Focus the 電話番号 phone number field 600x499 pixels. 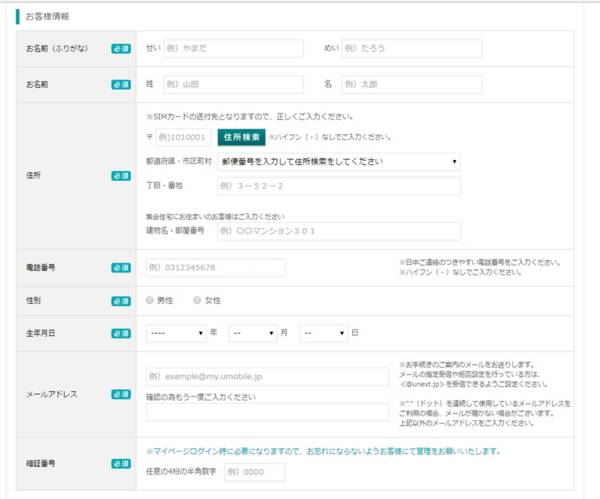[x=216, y=268]
